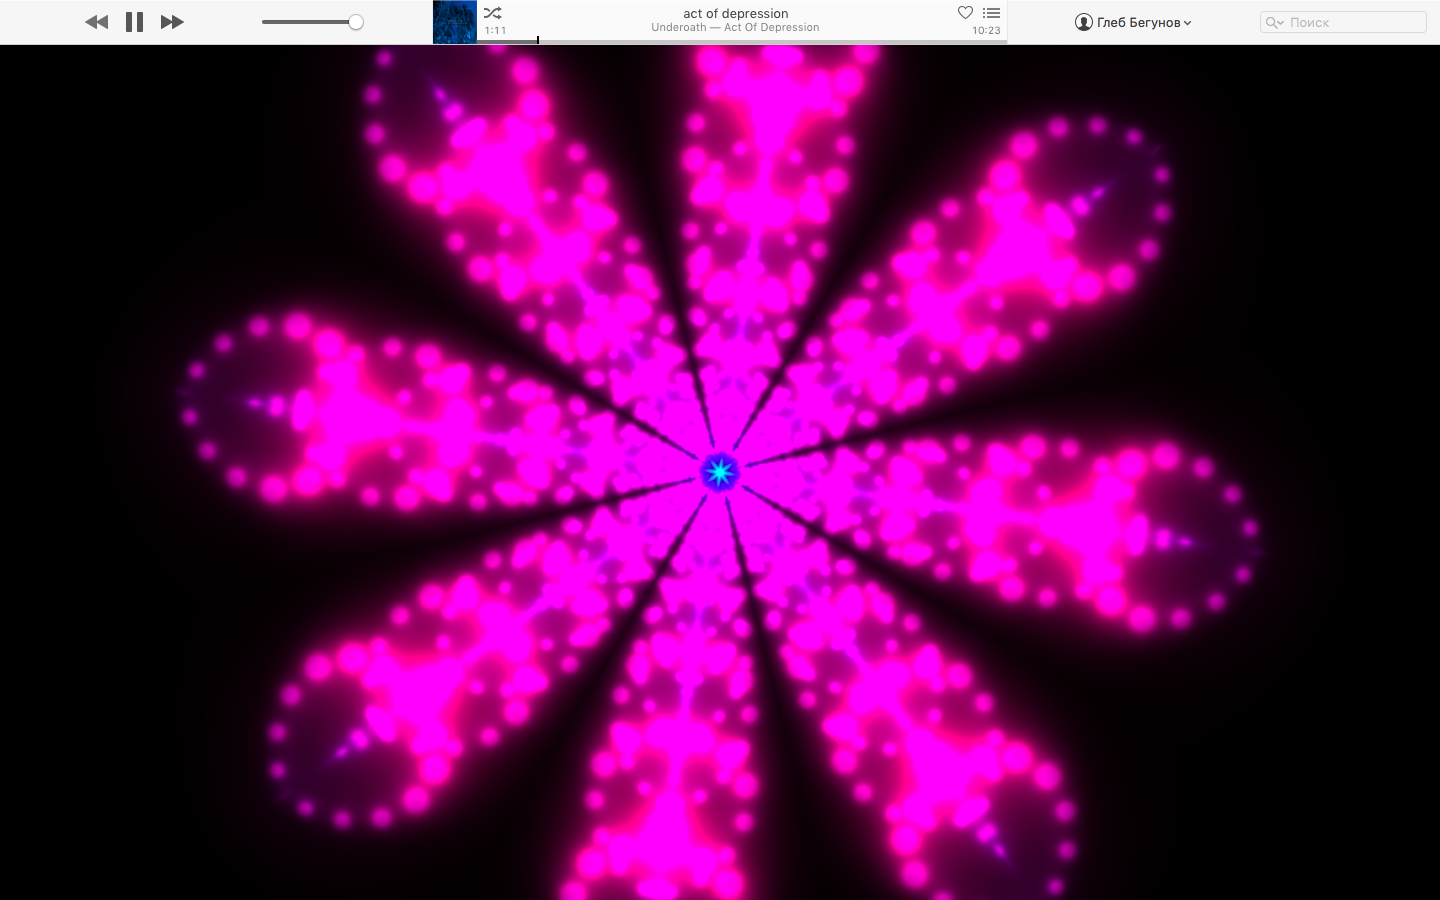1440x900 pixels.
Task: Click the playback progress bar
Action: pyautogui.click(x=741, y=41)
